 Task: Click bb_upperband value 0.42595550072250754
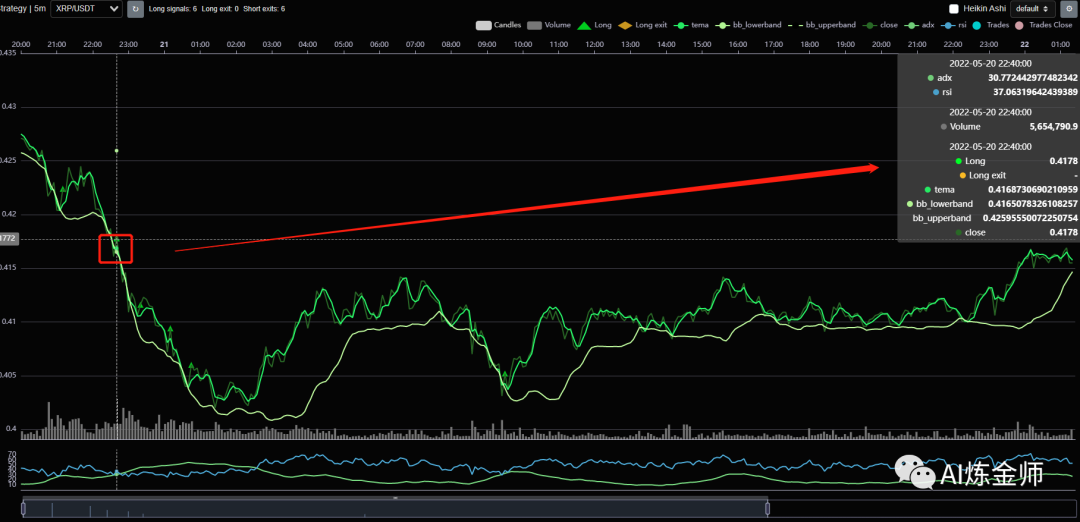coord(1030,218)
